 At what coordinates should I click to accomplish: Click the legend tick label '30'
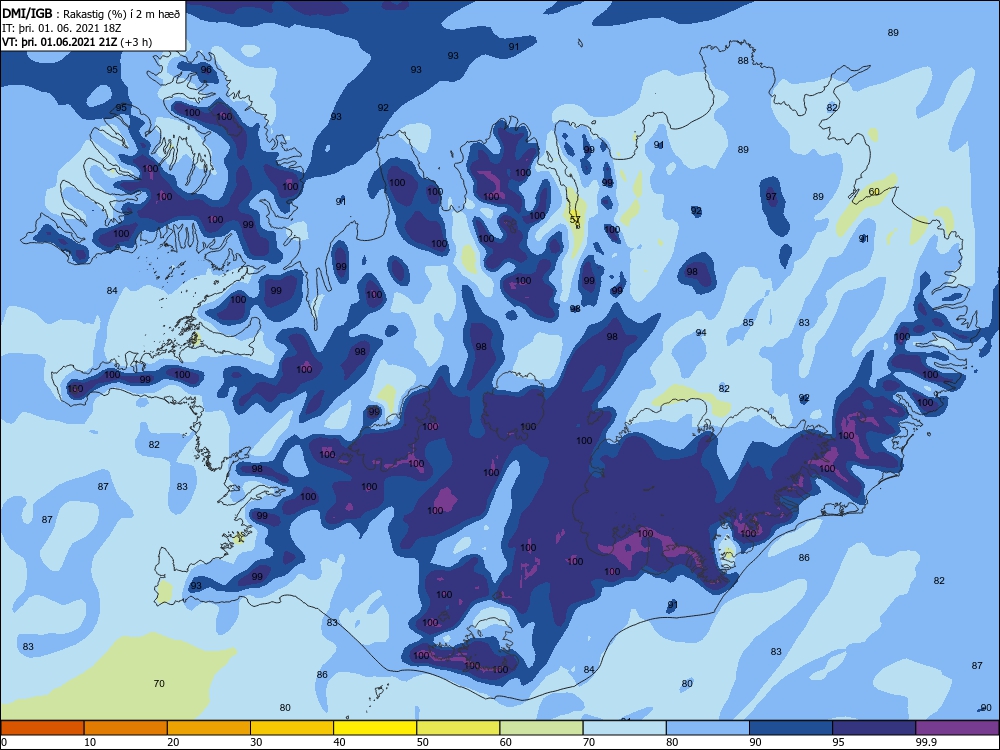coord(256,742)
